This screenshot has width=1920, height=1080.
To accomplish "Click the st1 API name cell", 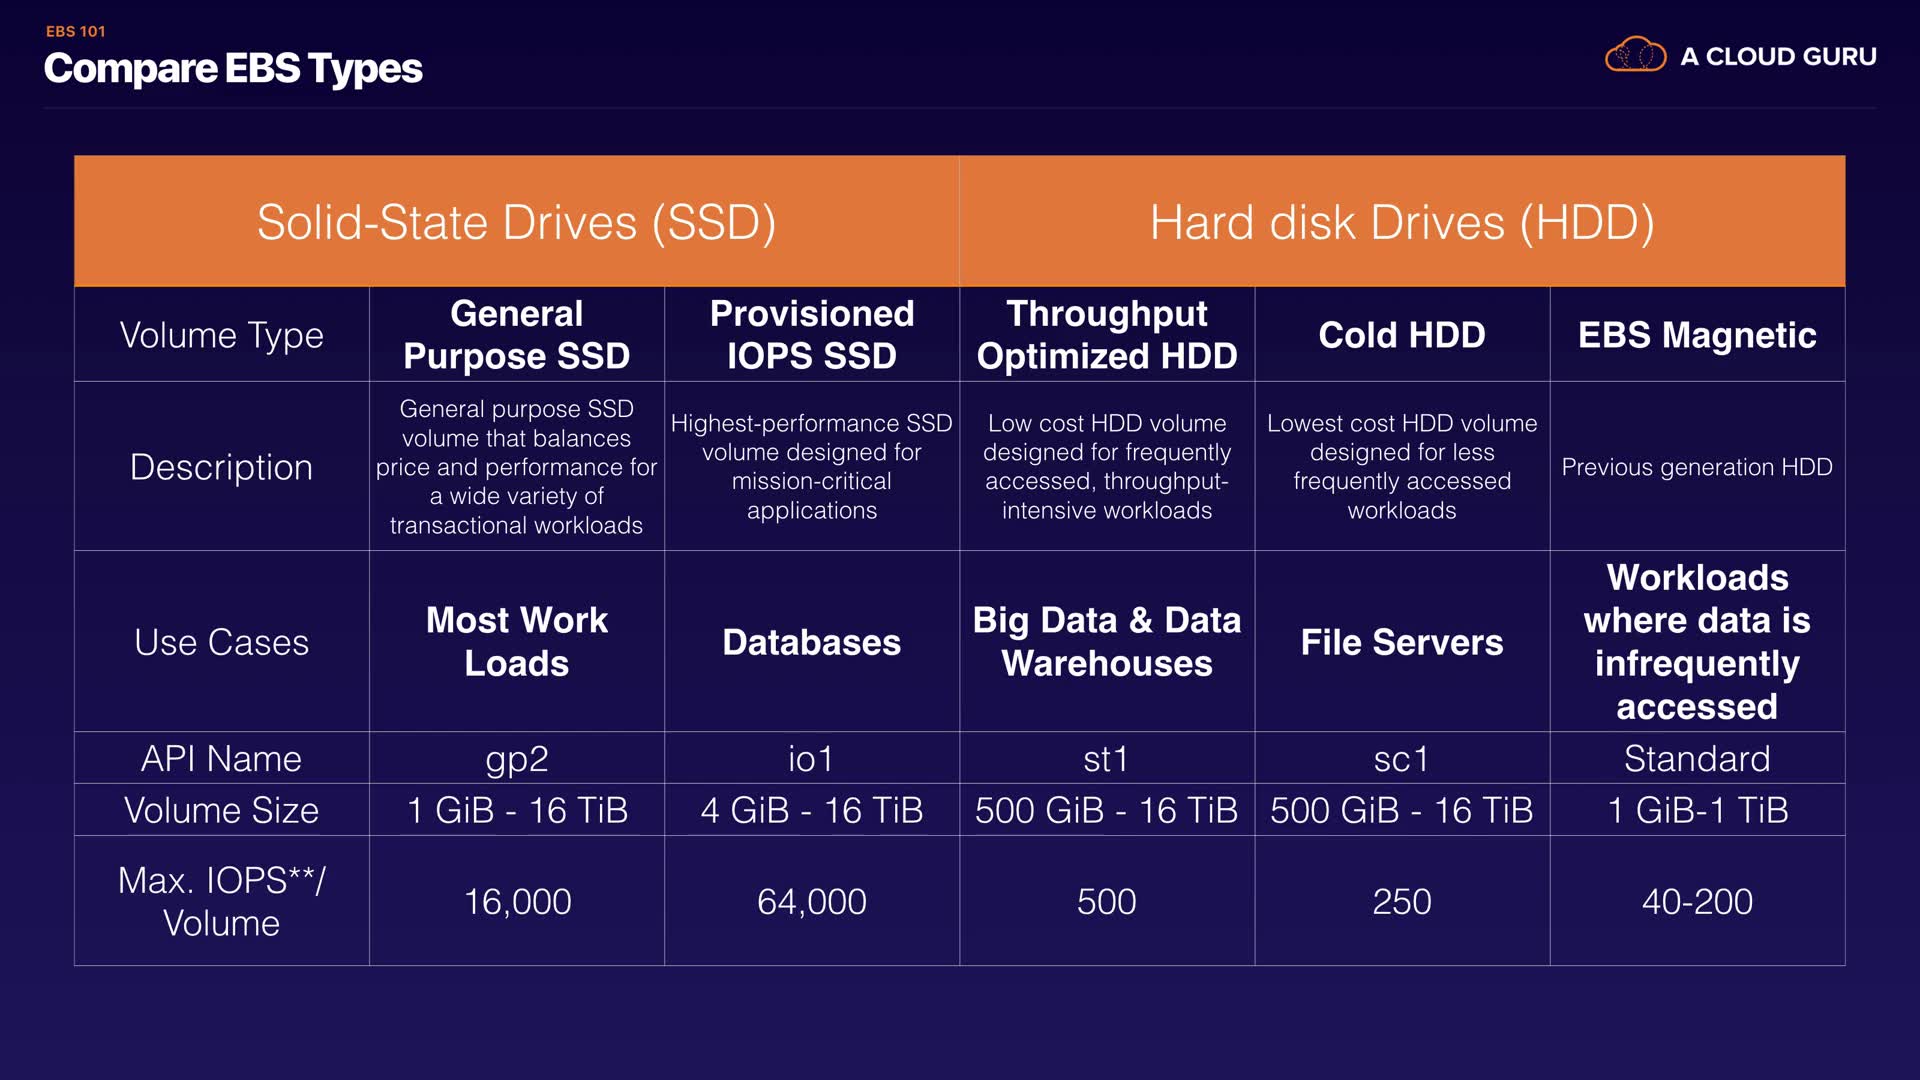I will pos(1106,759).
